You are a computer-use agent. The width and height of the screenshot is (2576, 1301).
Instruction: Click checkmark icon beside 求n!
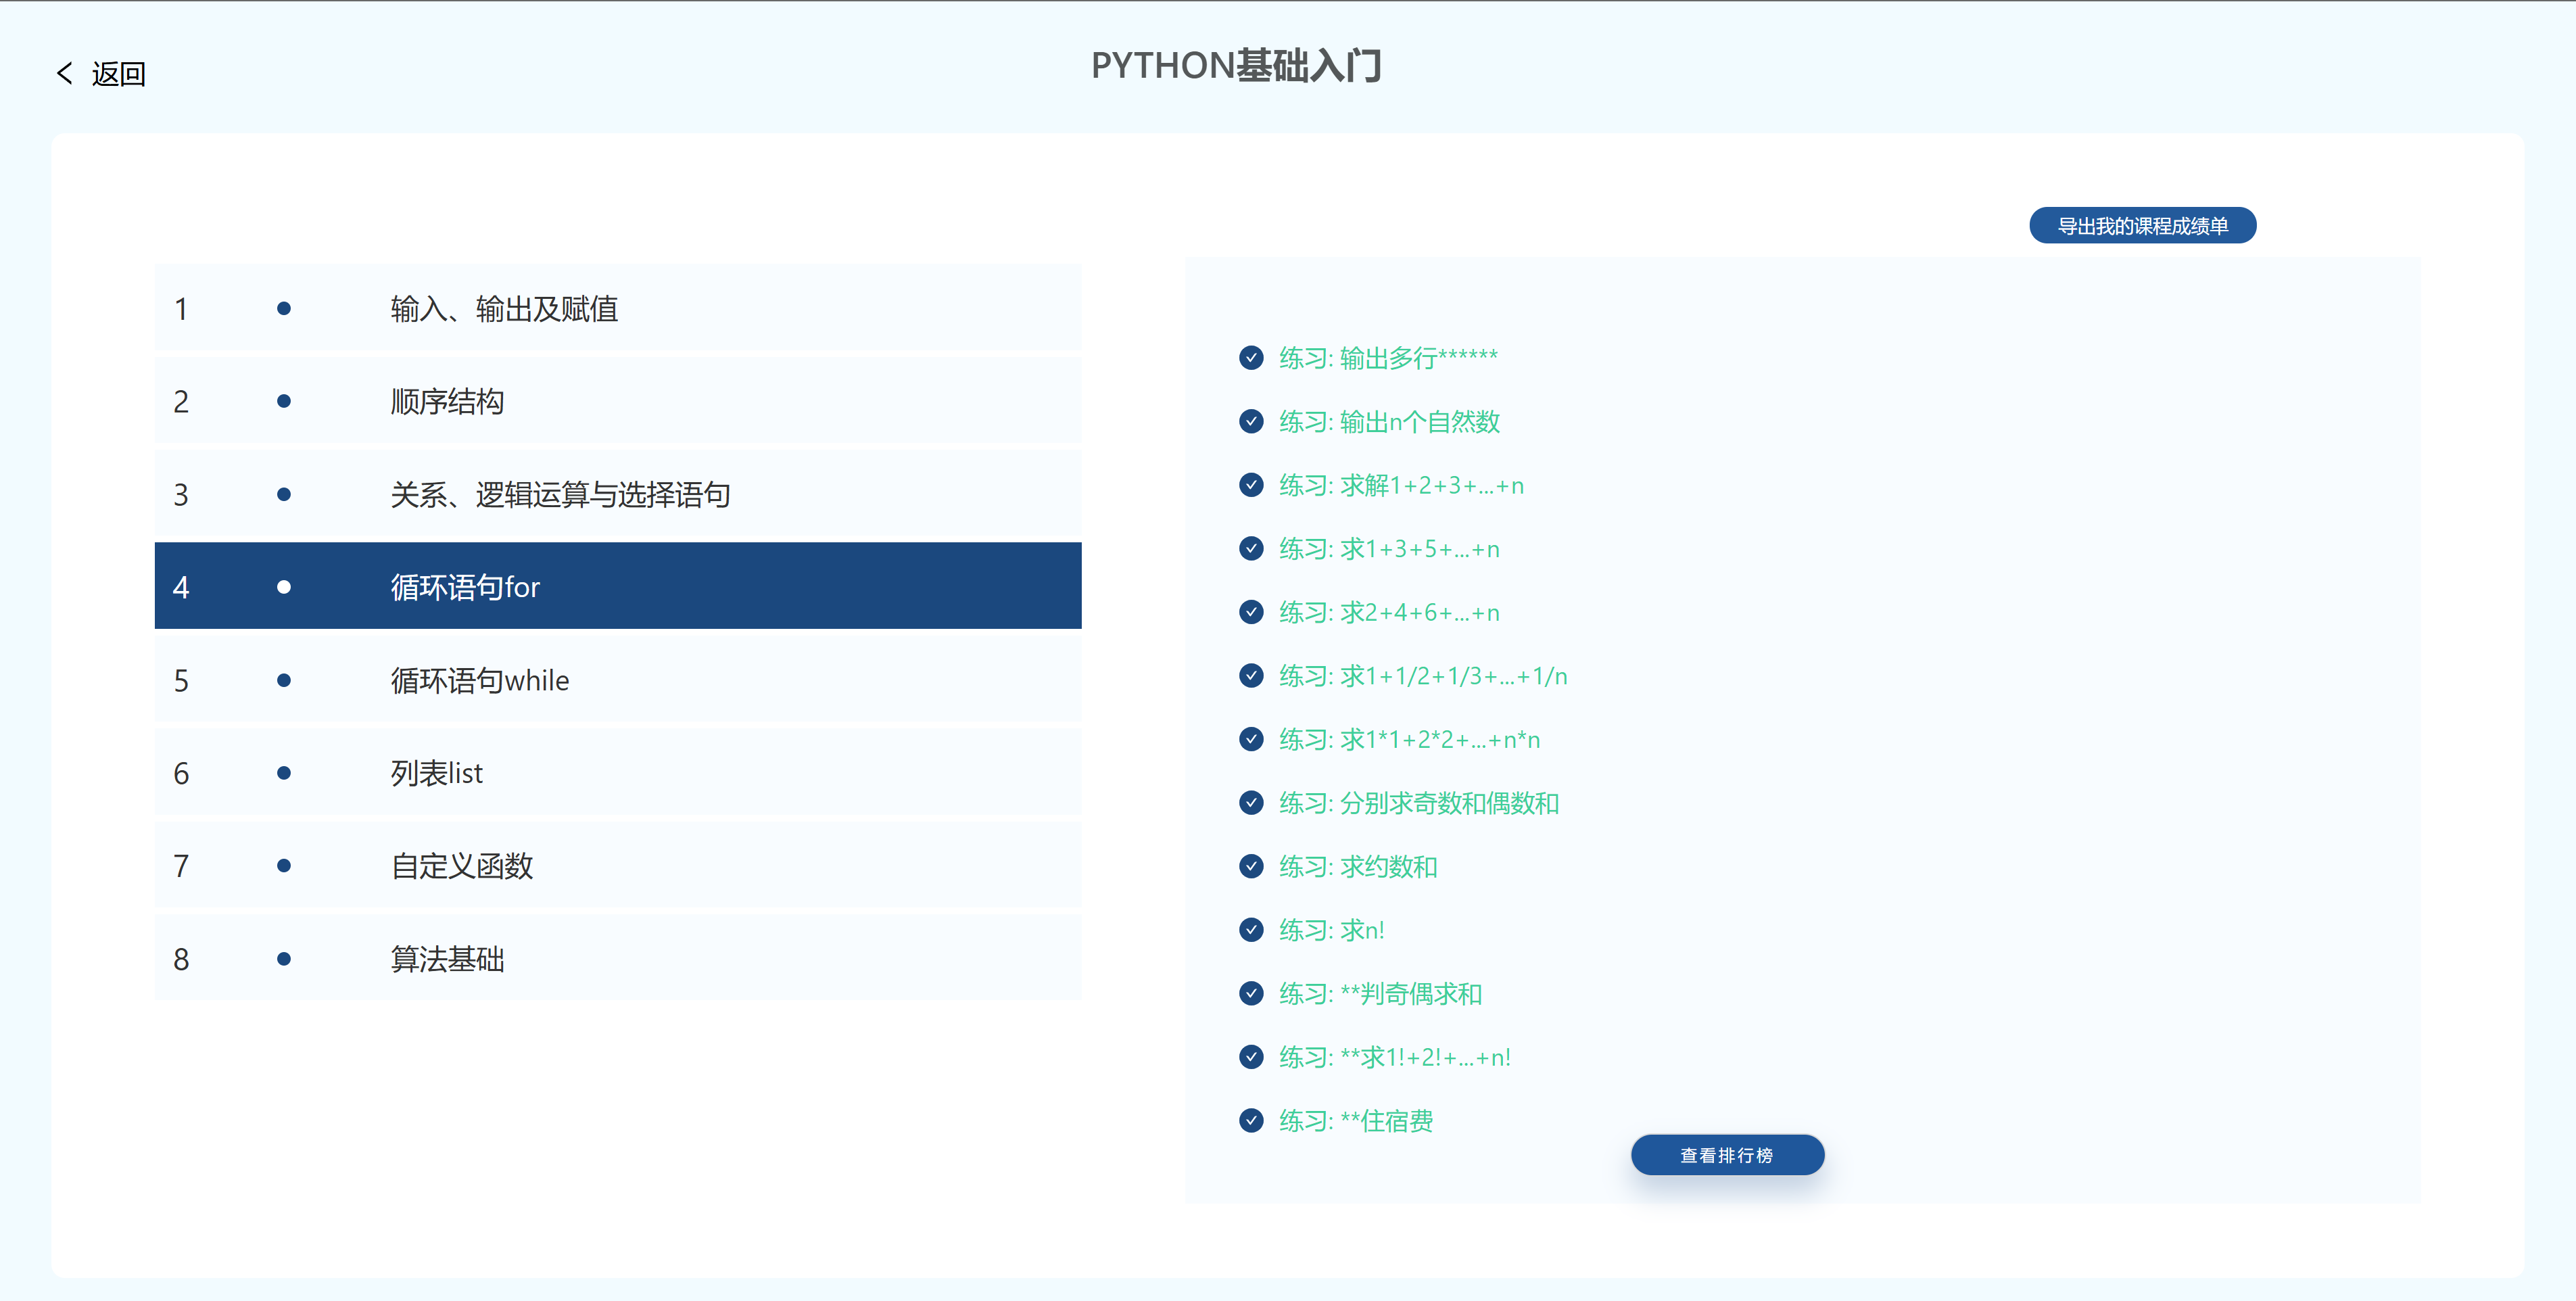(x=1251, y=930)
